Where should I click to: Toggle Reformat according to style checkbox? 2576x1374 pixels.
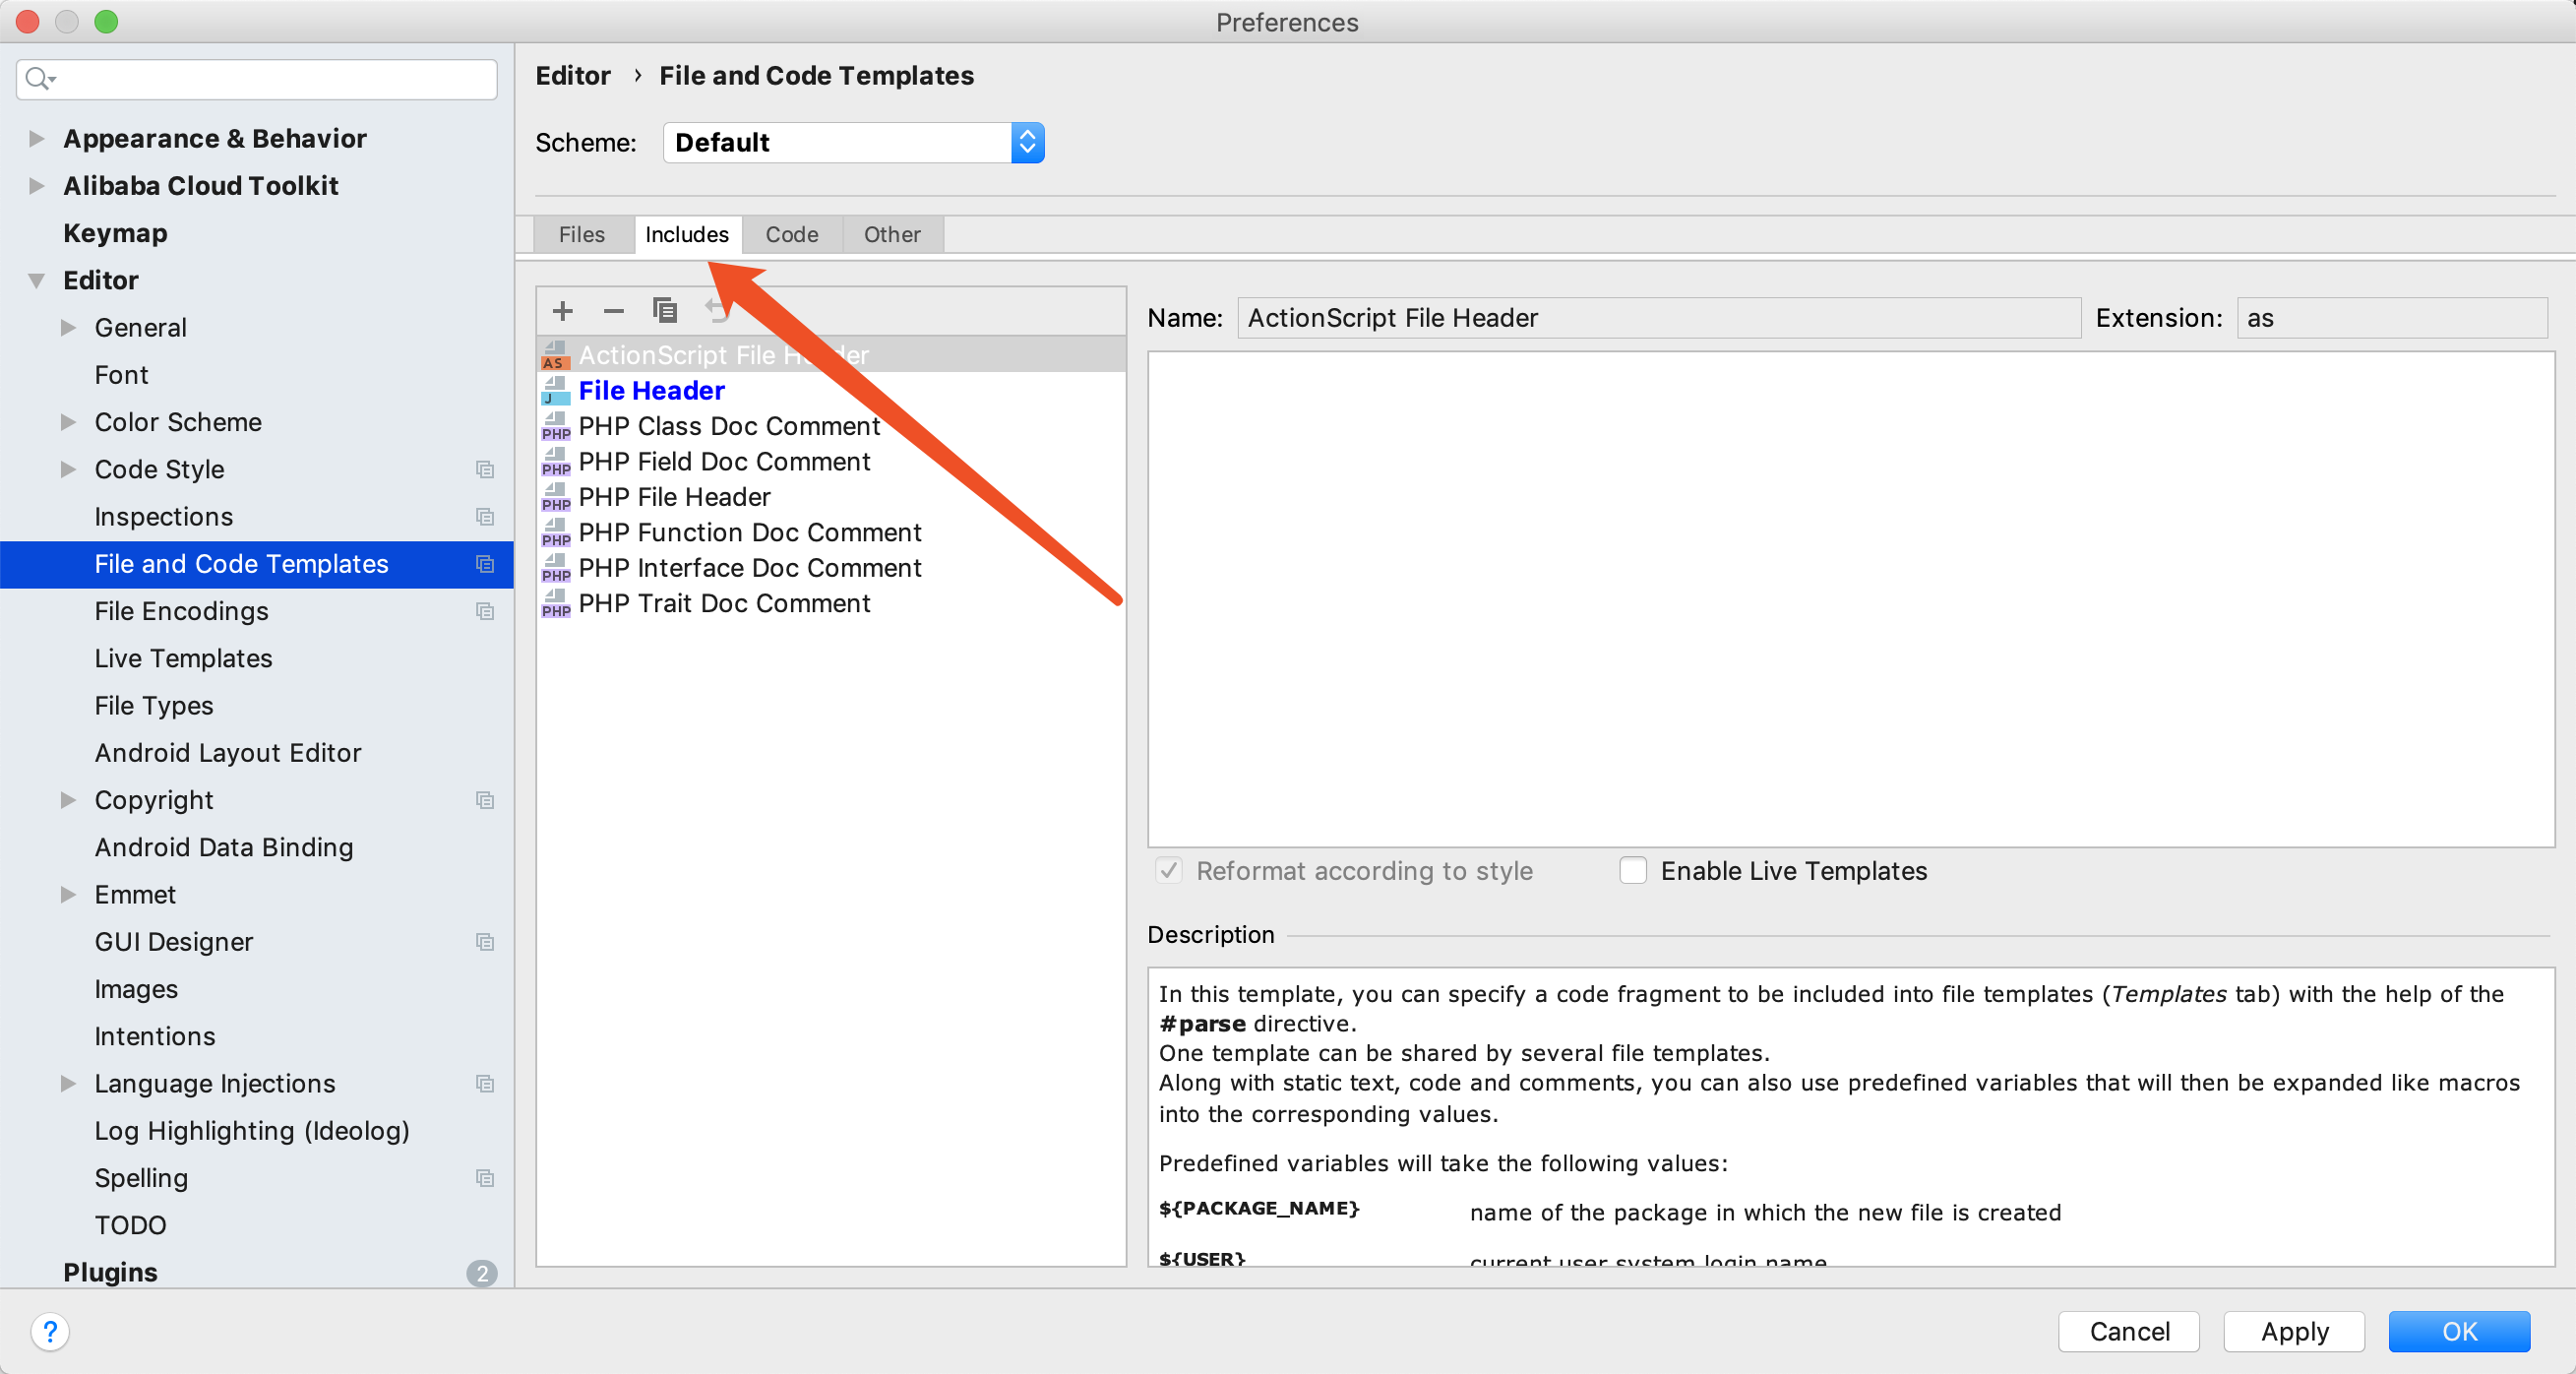click(1168, 870)
